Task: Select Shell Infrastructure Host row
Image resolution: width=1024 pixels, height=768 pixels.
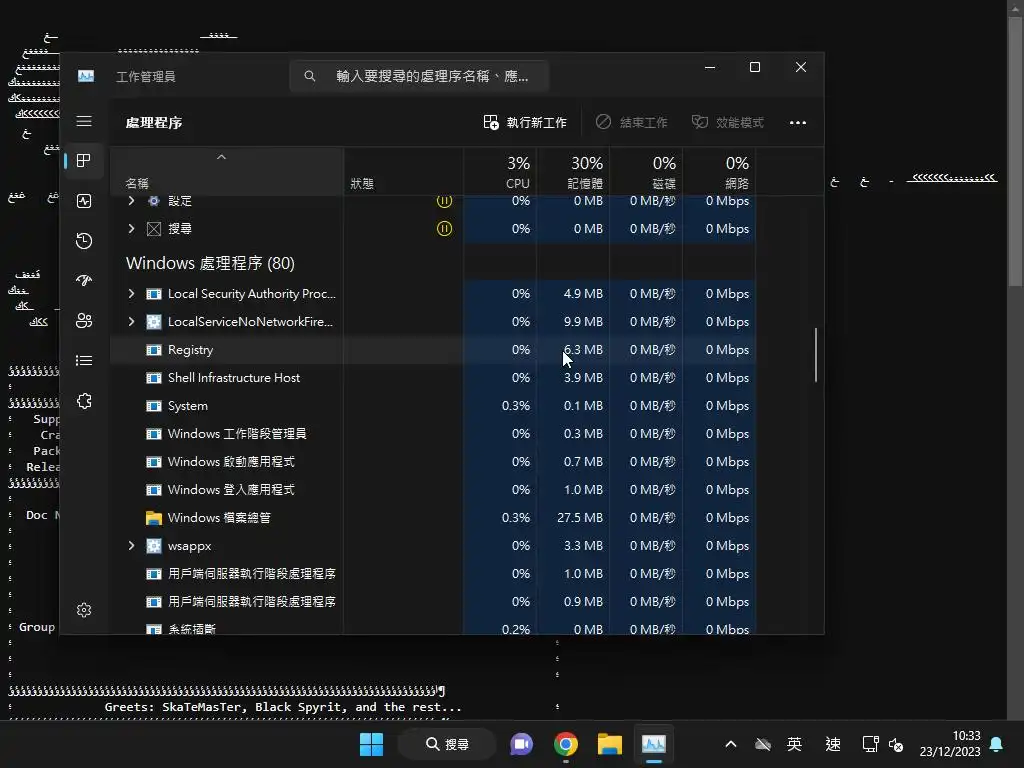Action: coord(432,378)
